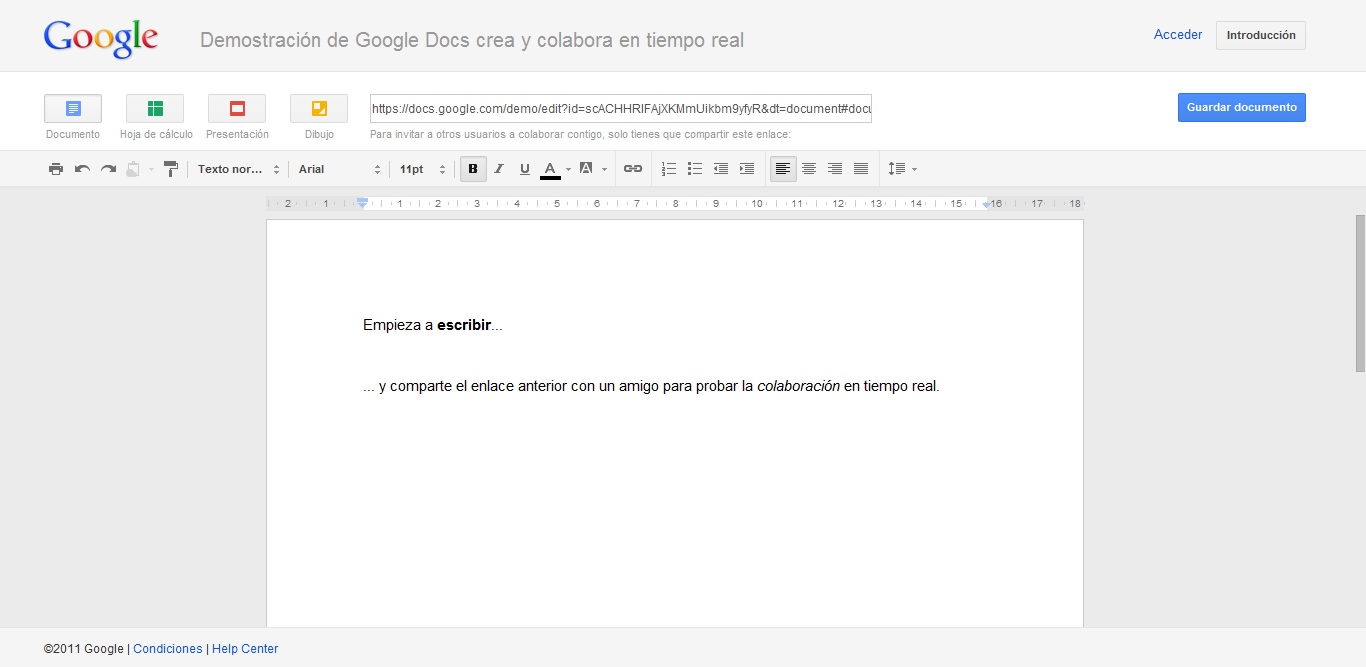This screenshot has height=667, width=1366.
Task: Click the print icon in the toolbar
Action: point(56,169)
